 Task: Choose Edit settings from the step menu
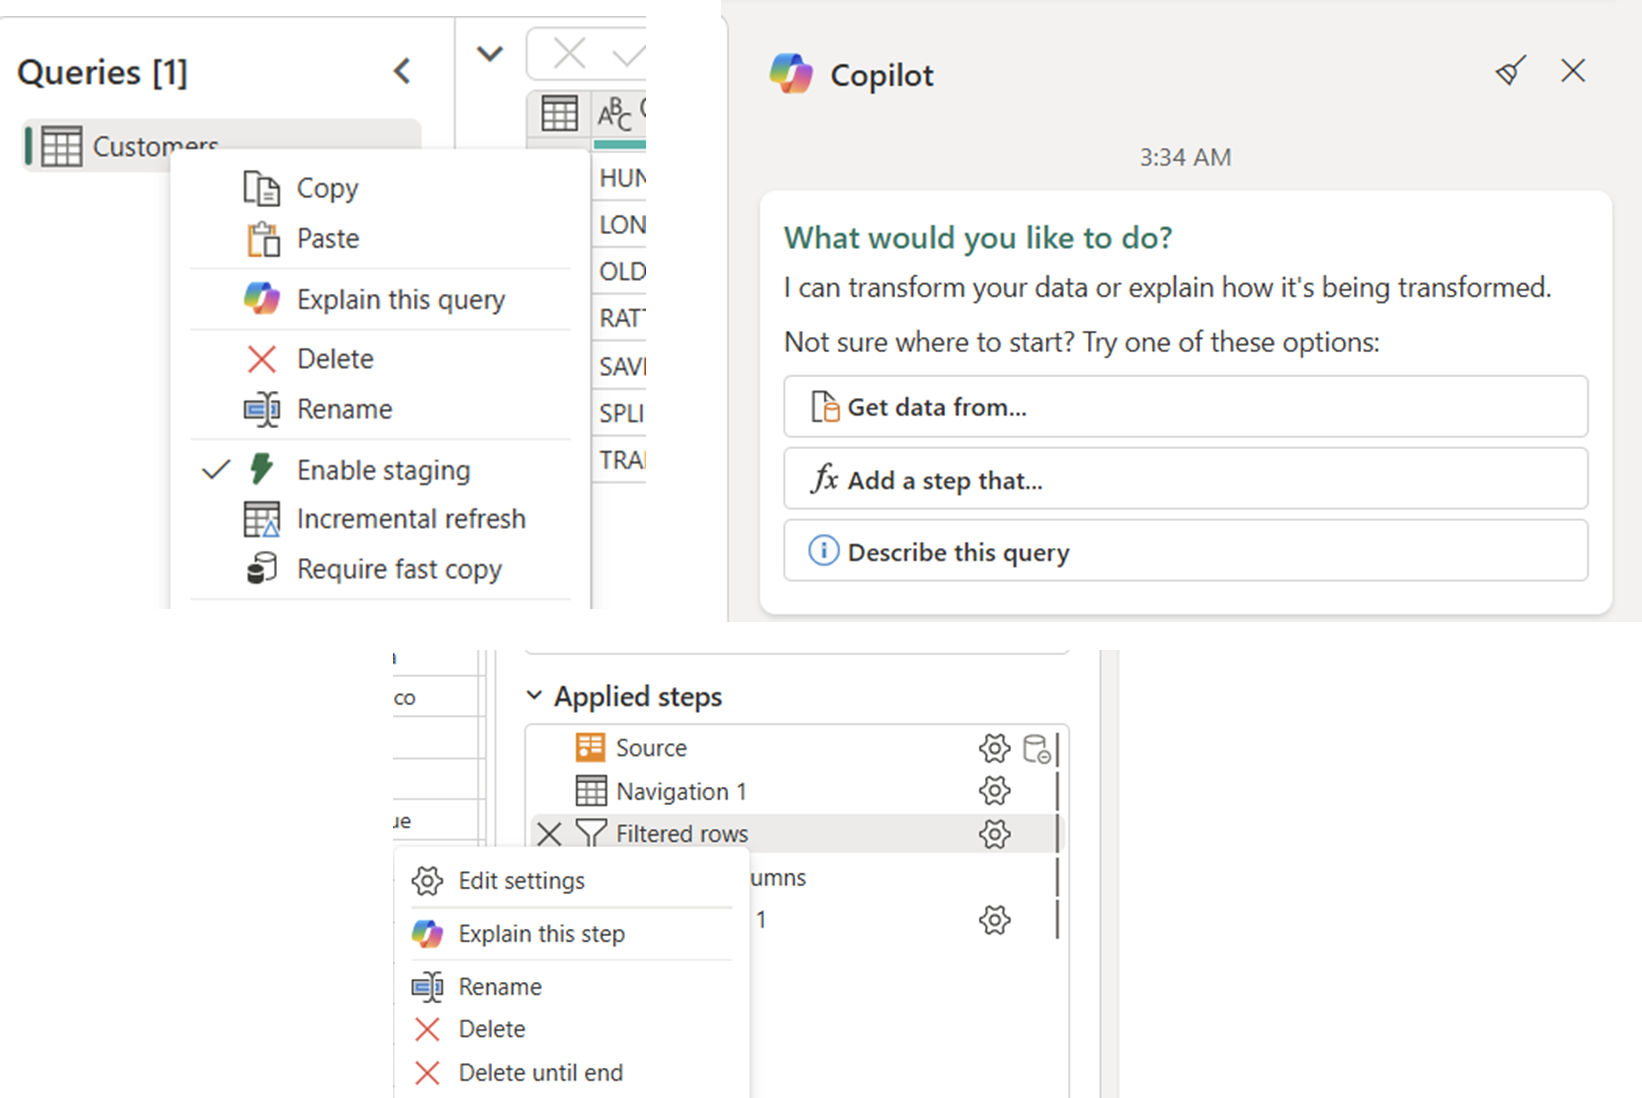pos(521,880)
